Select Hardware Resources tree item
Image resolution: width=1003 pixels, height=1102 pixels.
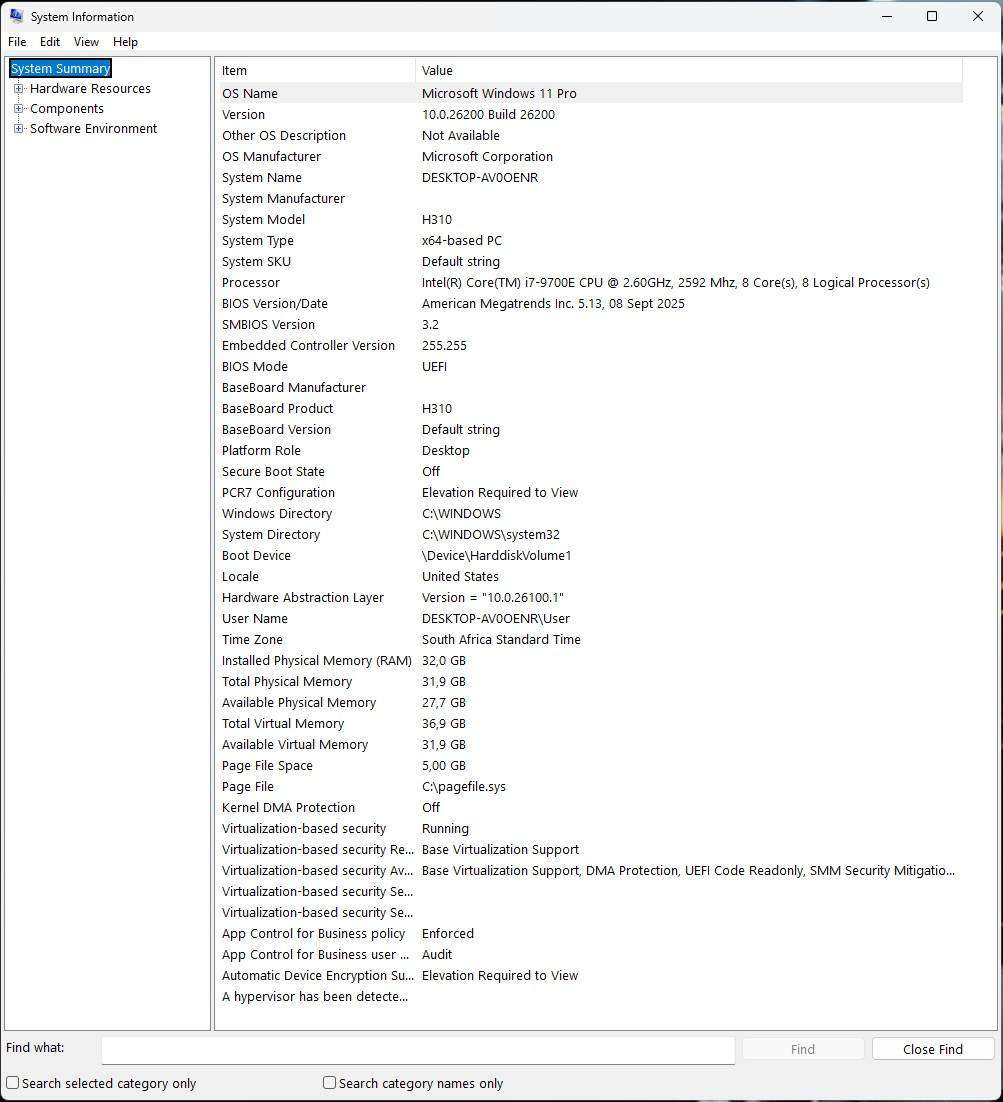[x=90, y=89]
